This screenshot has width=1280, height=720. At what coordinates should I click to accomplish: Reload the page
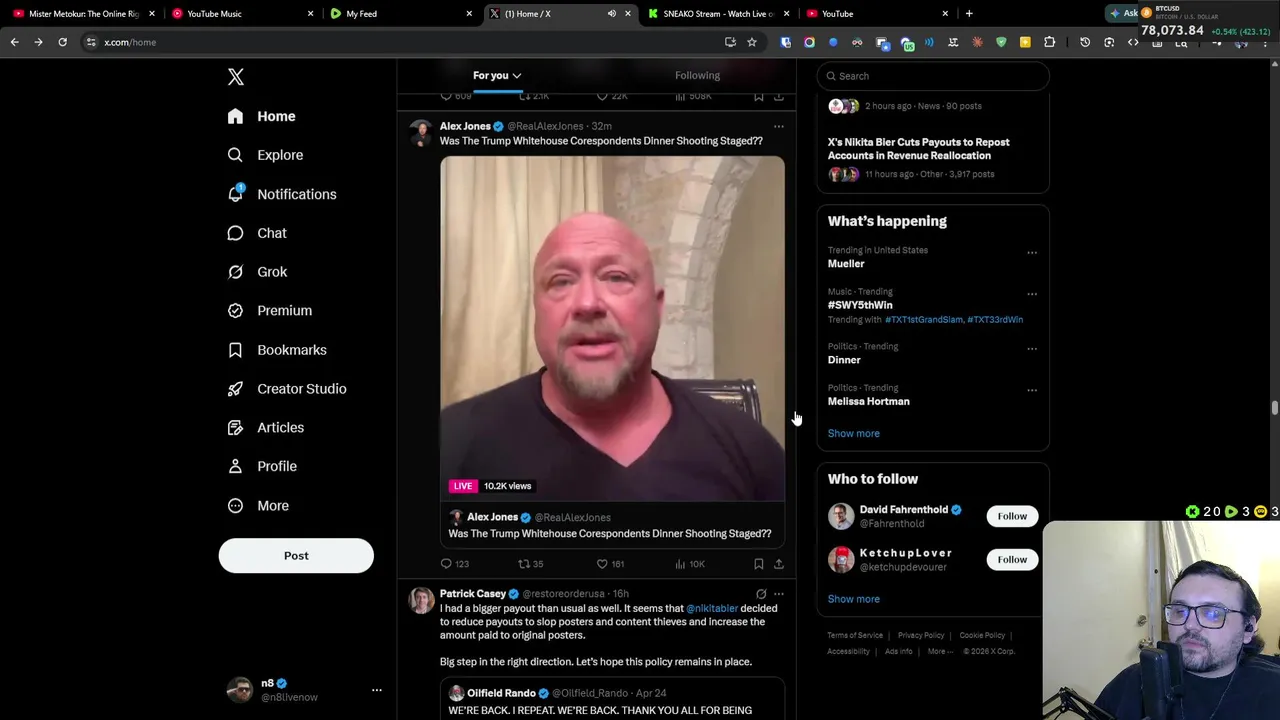(x=62, y=42)
